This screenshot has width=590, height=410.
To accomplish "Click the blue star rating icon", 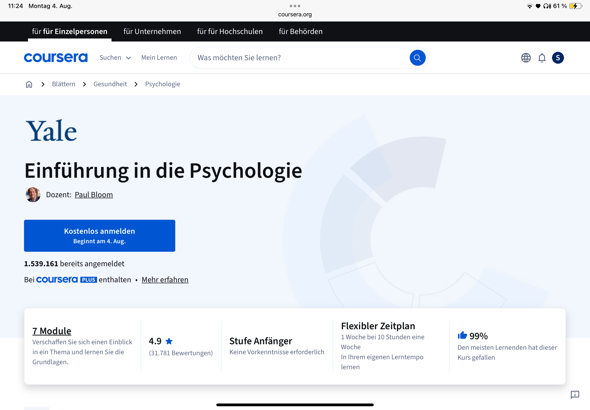I will coord(169,341).
